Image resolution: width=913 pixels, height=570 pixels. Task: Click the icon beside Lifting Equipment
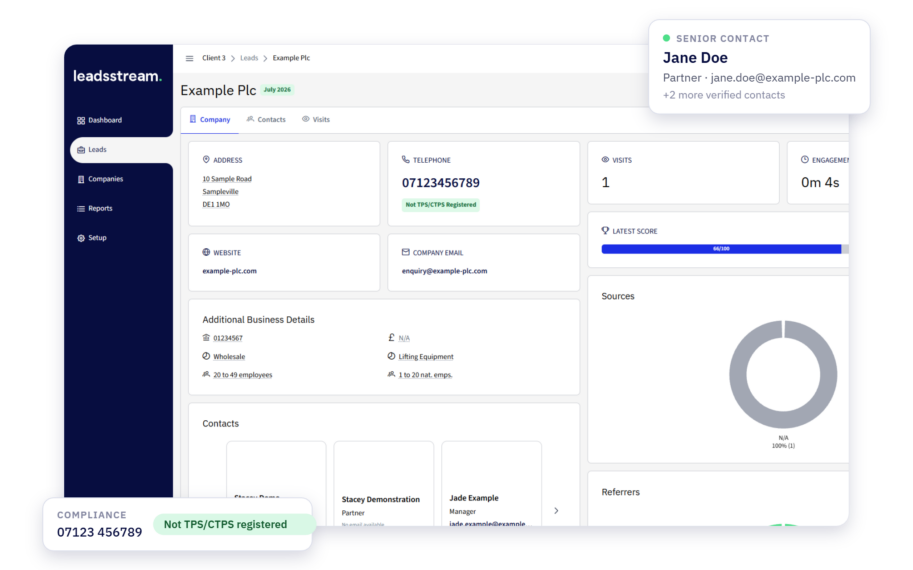pyautogui.click(x=391, y=356)
